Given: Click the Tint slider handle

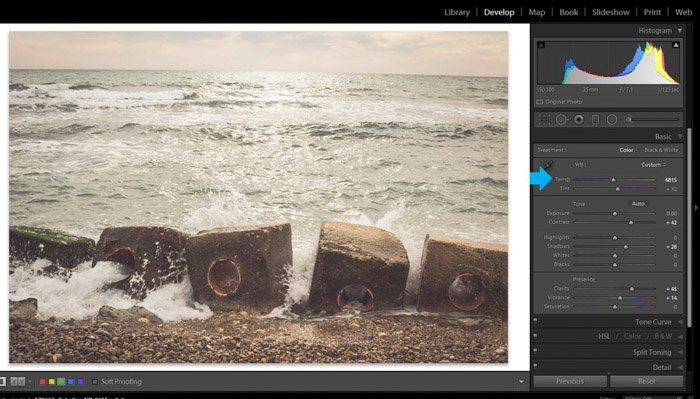Looking at the screenshot, I should click(617, 189).
